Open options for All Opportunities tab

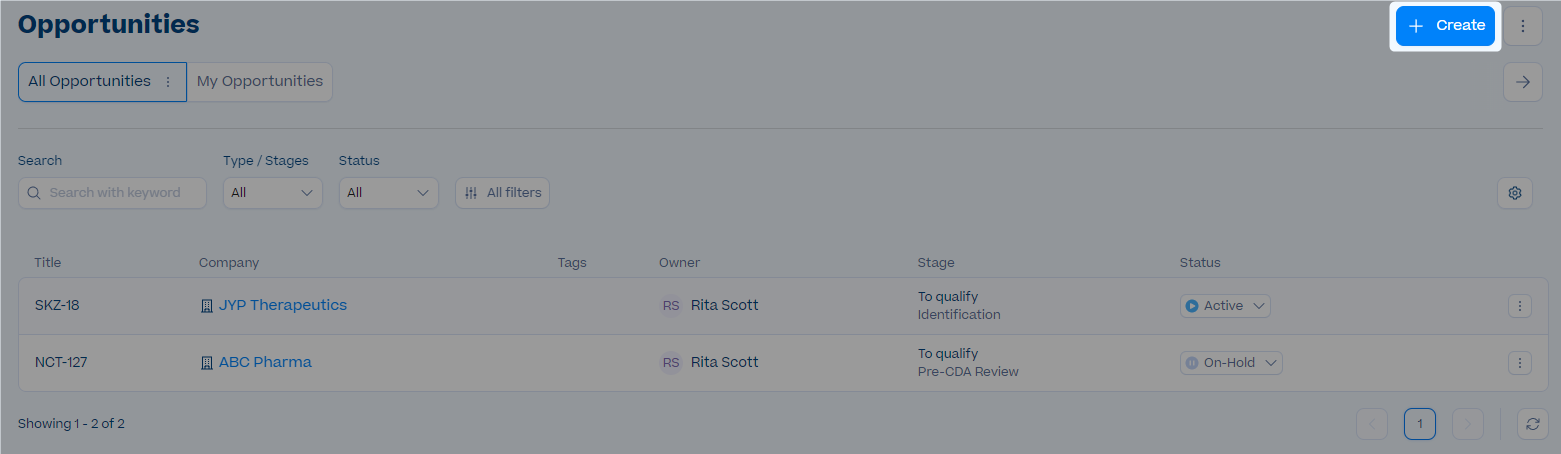coord(168,82)
